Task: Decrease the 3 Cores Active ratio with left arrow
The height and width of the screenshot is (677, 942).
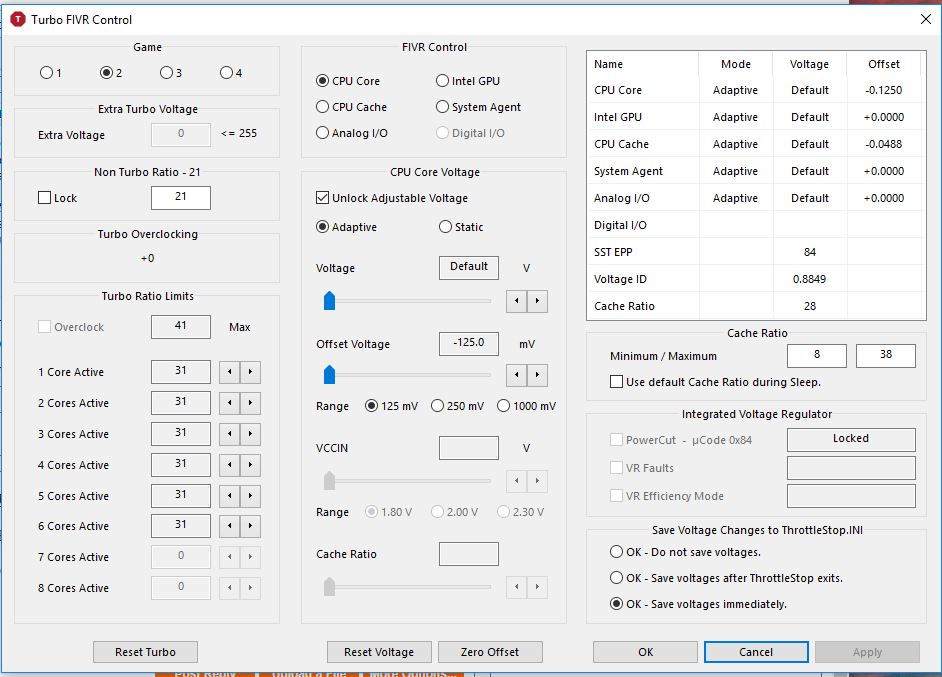Action: (229, 434)
